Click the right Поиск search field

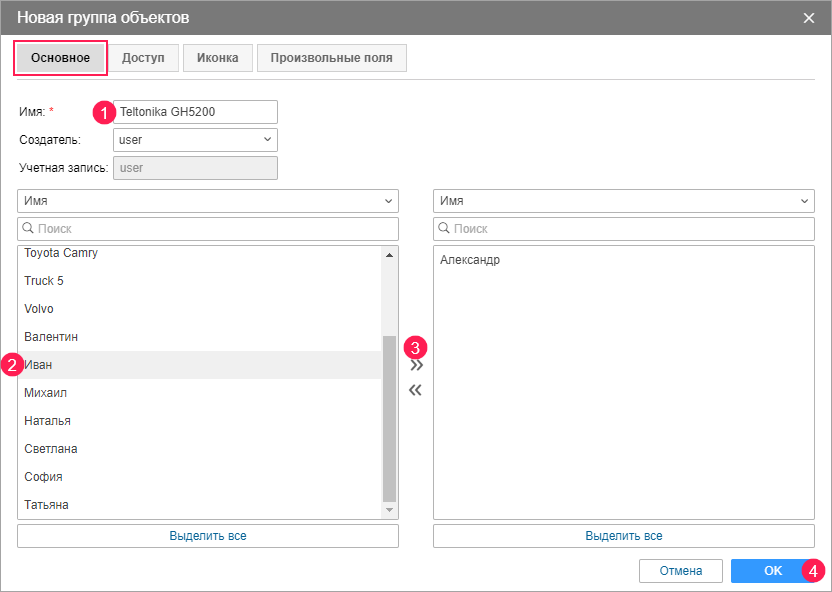click(624, 229)
